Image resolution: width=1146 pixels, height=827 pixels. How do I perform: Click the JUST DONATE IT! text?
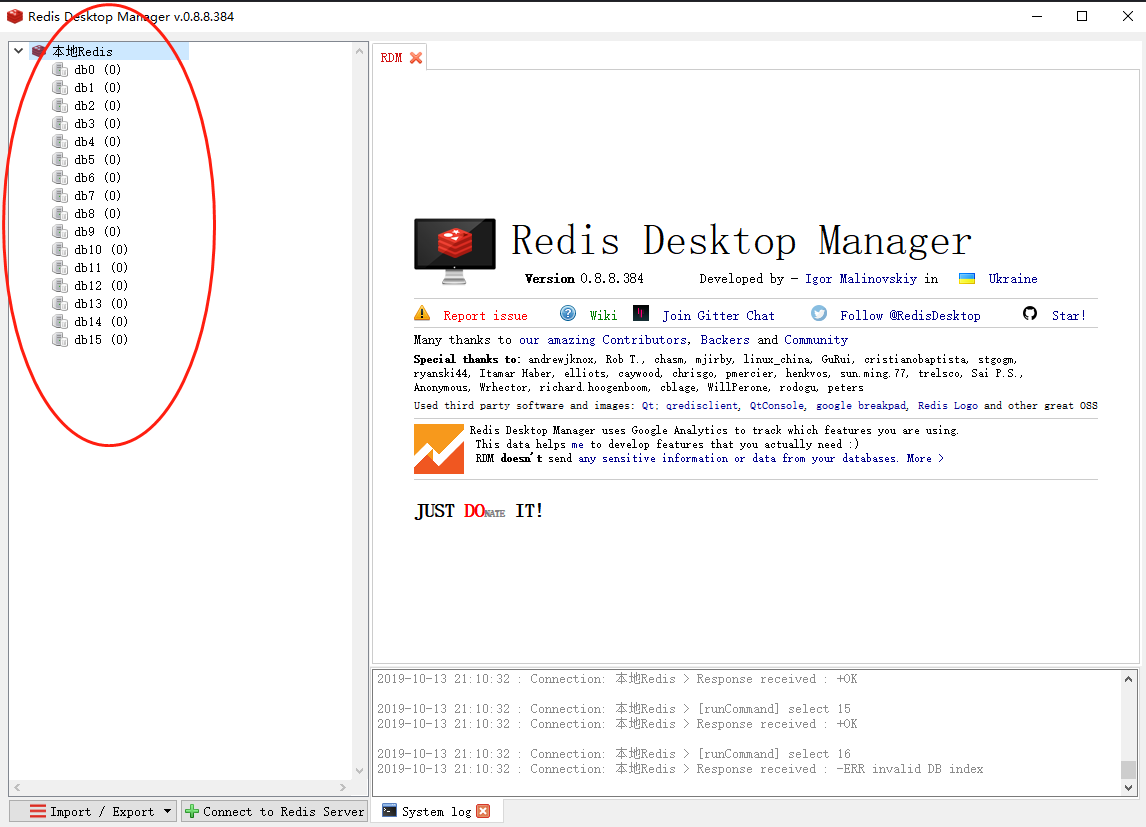click(479, 511)
